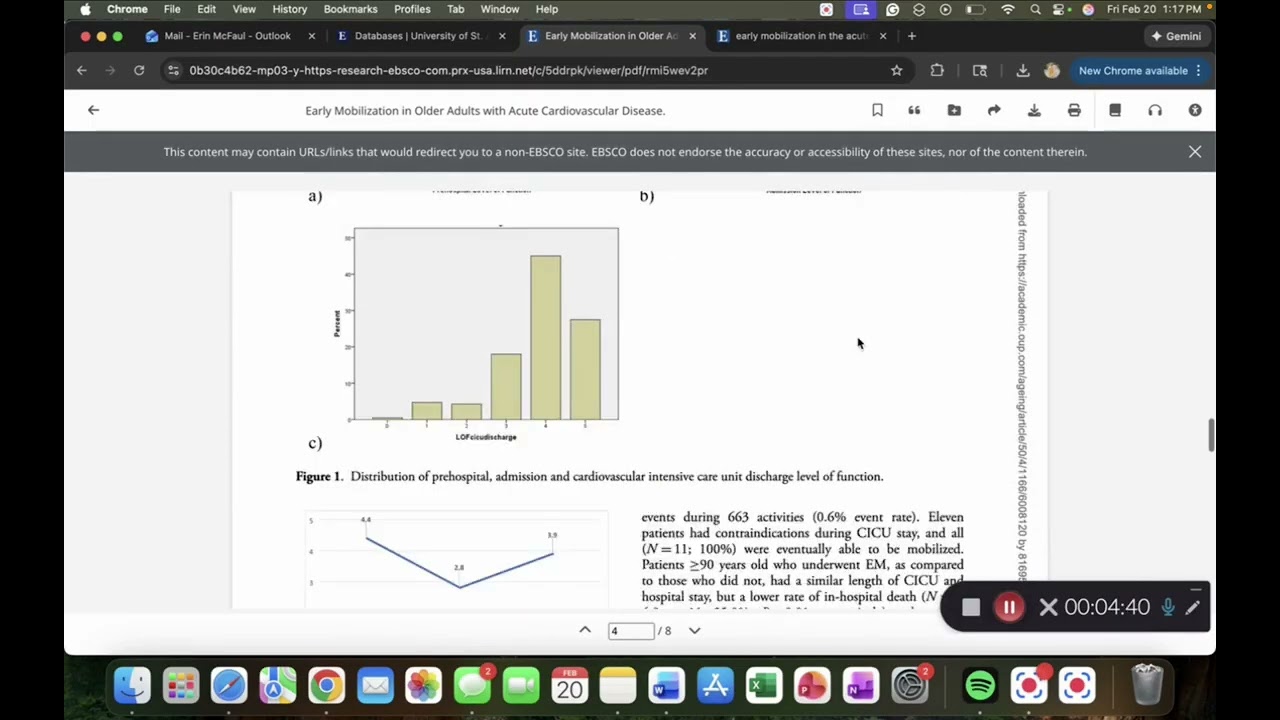Reload the current page
The width and height of the screenshot is (1280, 720).
(x=139, y=70)
